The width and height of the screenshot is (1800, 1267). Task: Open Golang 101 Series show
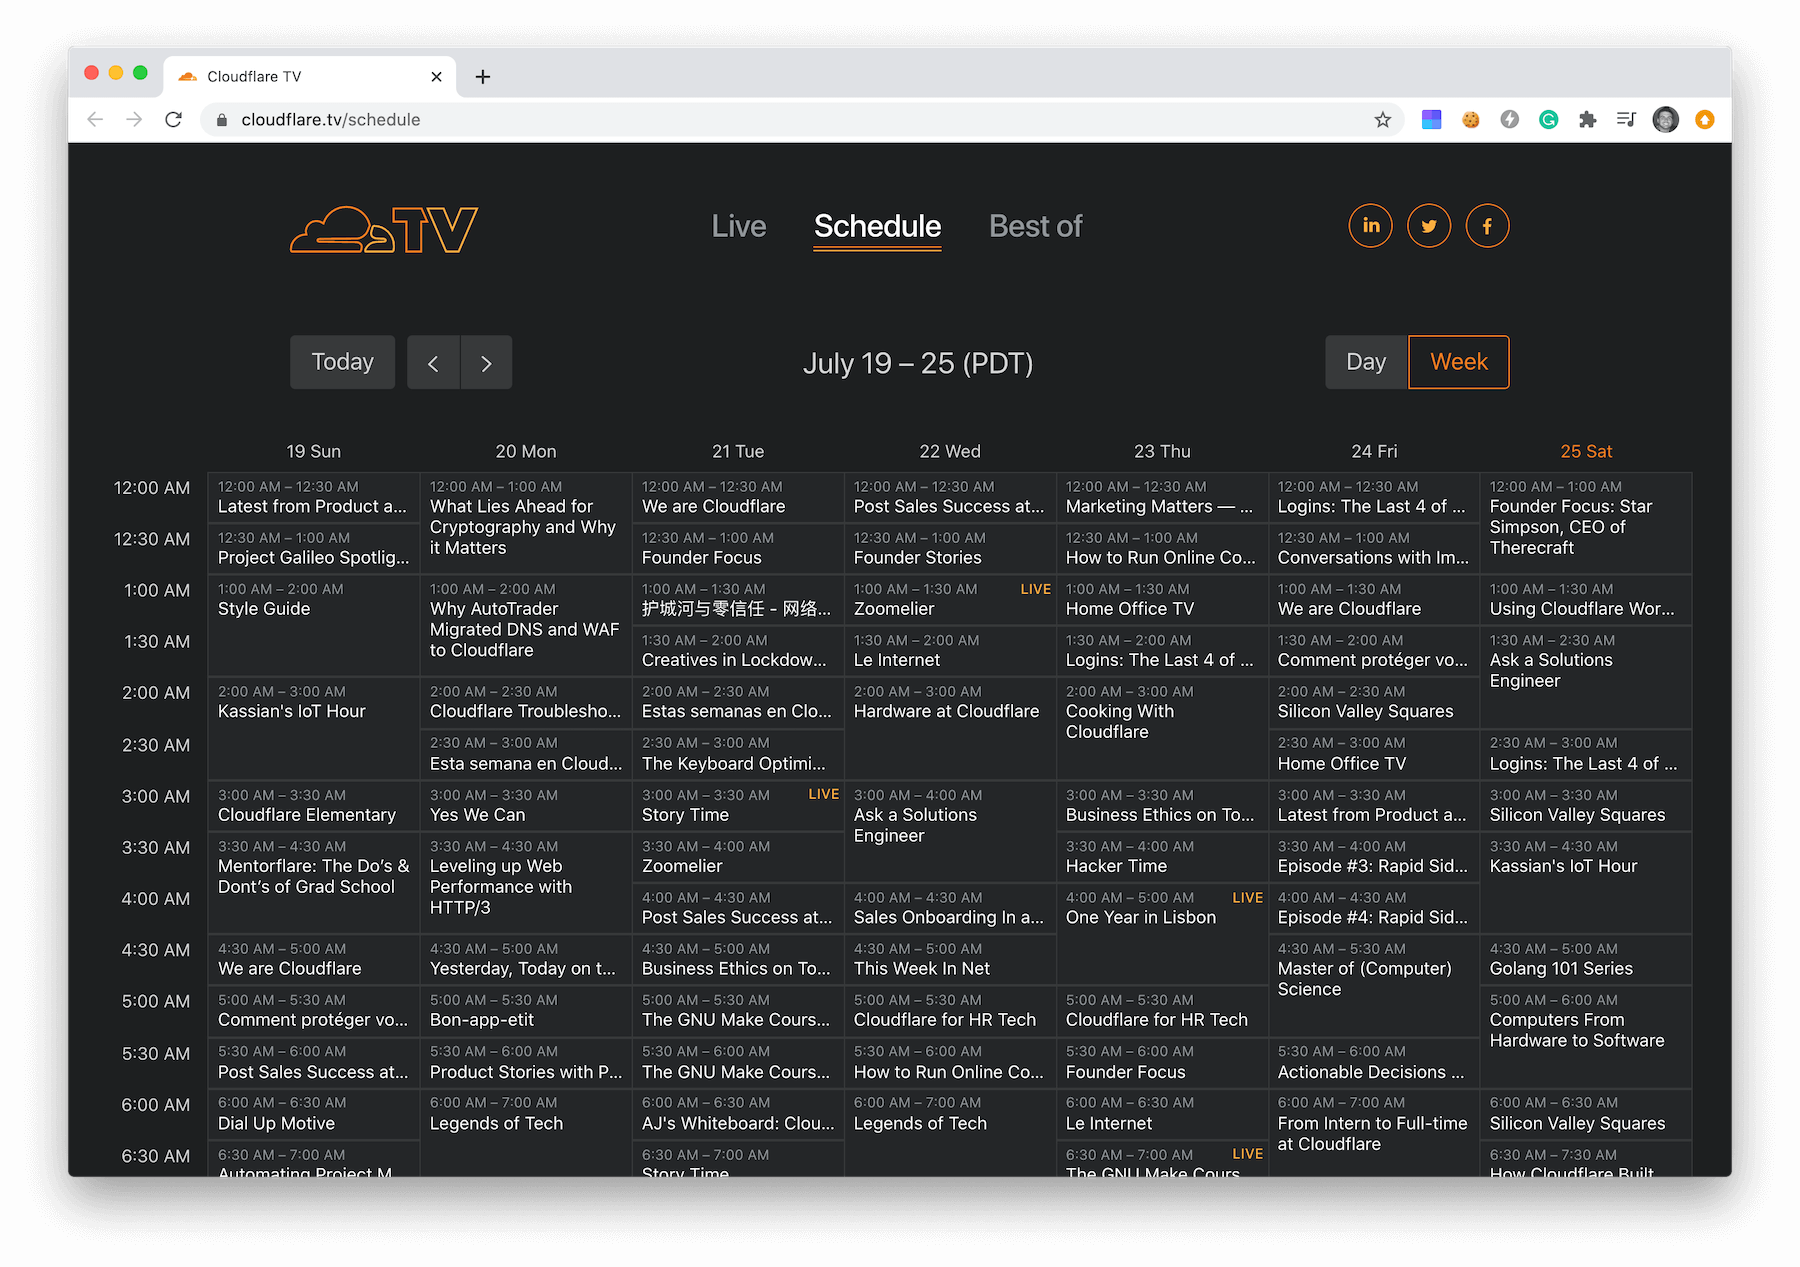click(1586, 960)
